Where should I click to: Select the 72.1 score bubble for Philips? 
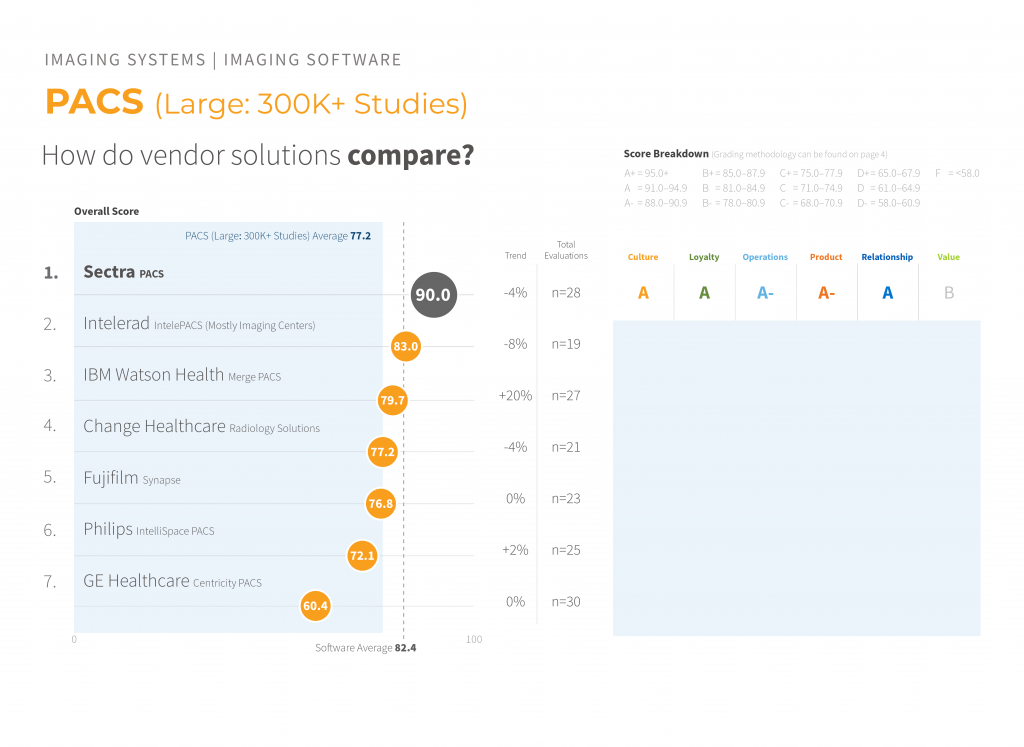pos(362,556)
